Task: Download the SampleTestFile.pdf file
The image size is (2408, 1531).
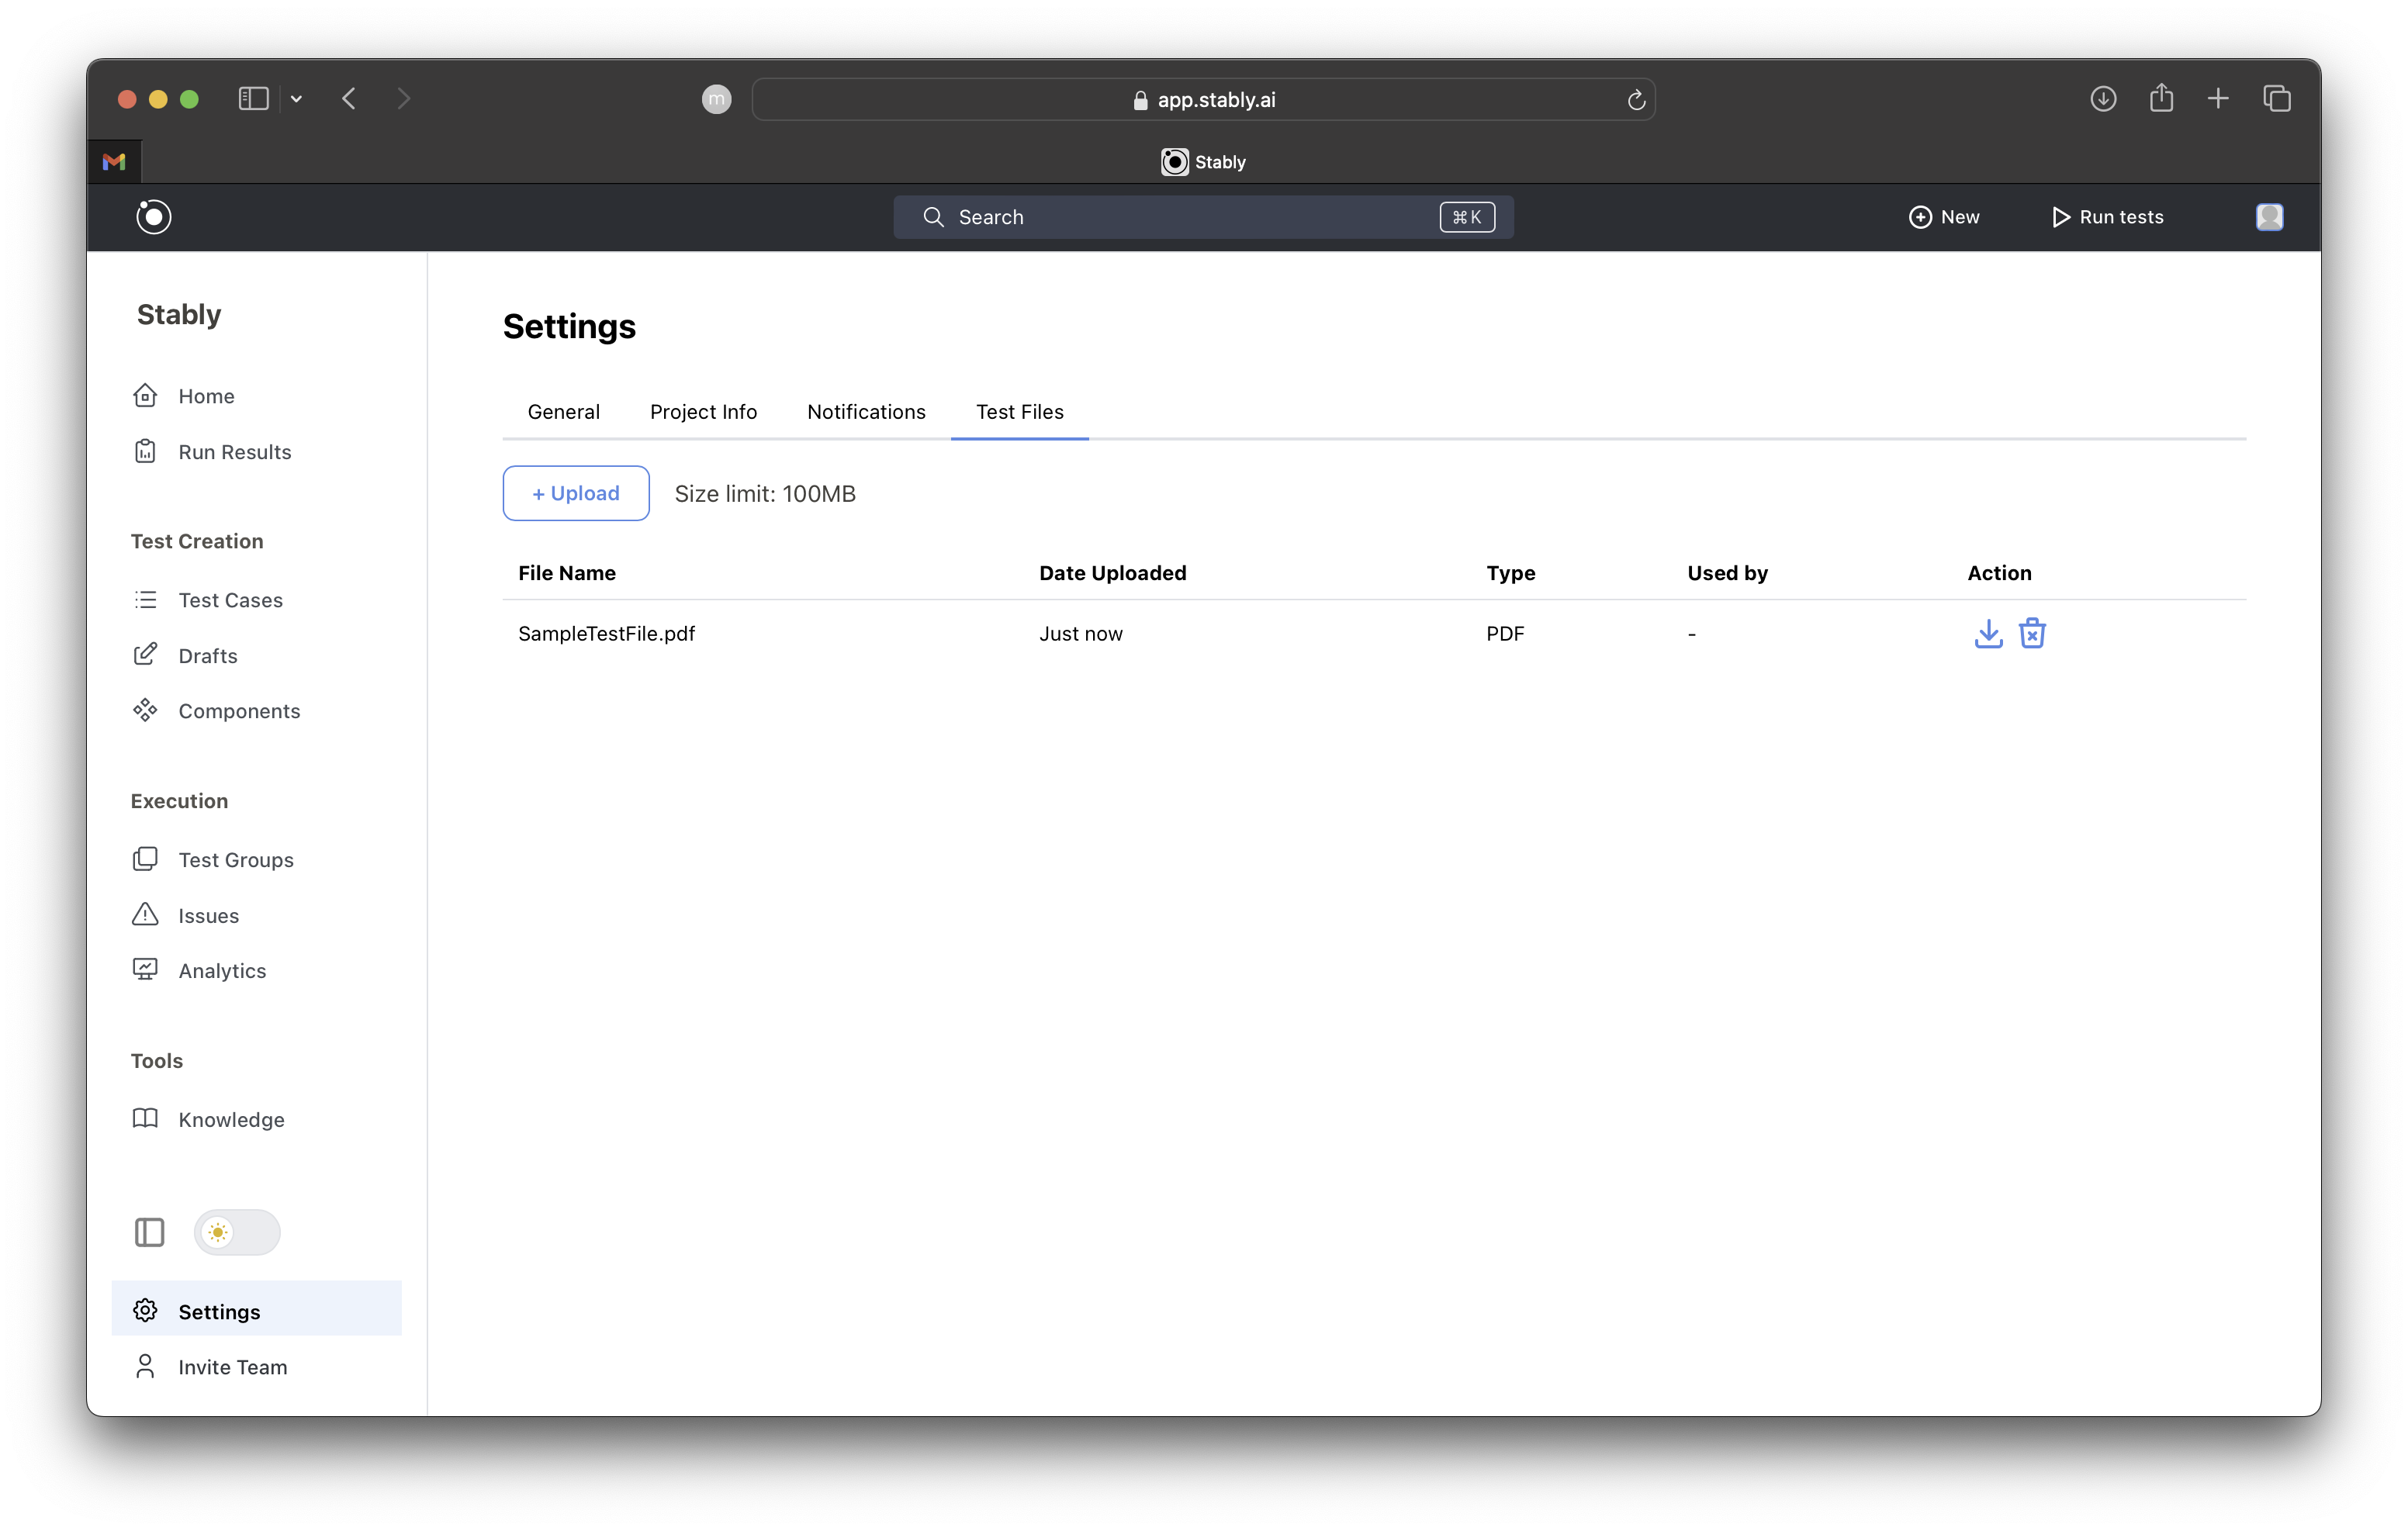Action: (x=1988, y=633)
